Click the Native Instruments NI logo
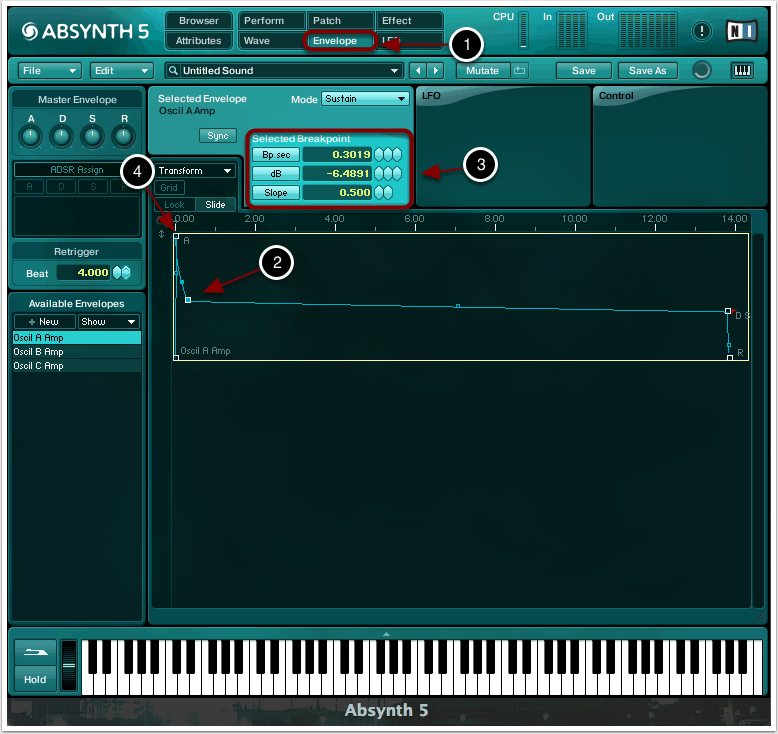This screenshot has height=734, width=778. point(741,31)
